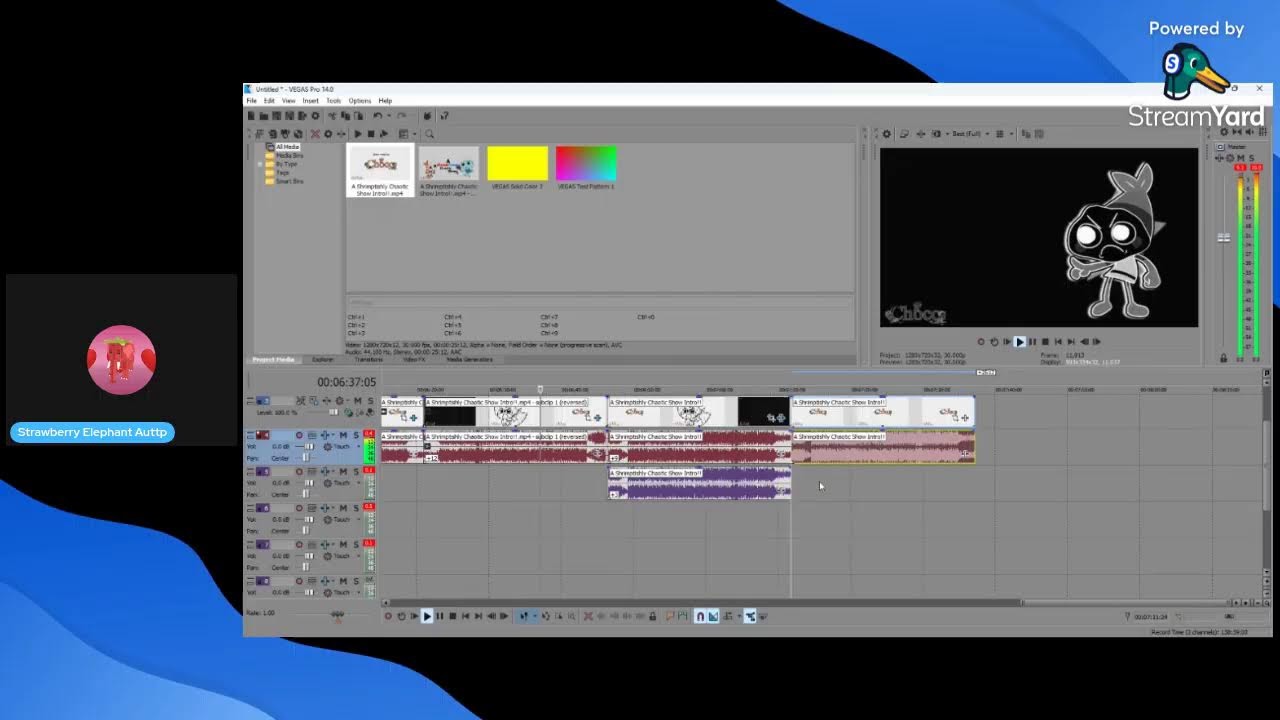The image size is (1280, 720).
Task: Open Track Motion on the video track
Action: [314, 400]
